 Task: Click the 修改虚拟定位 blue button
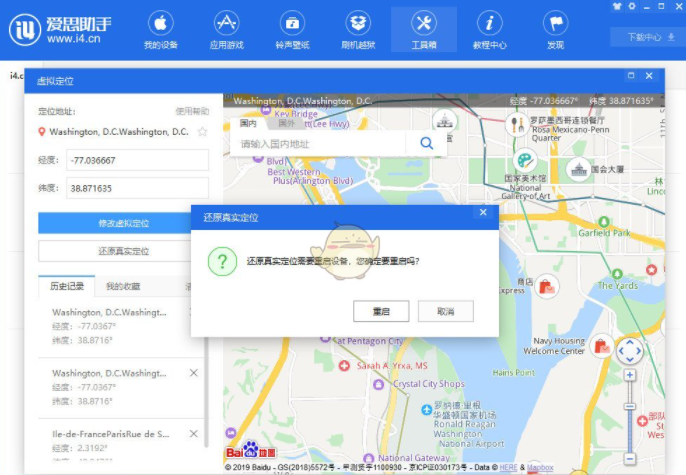click(123, 223)
